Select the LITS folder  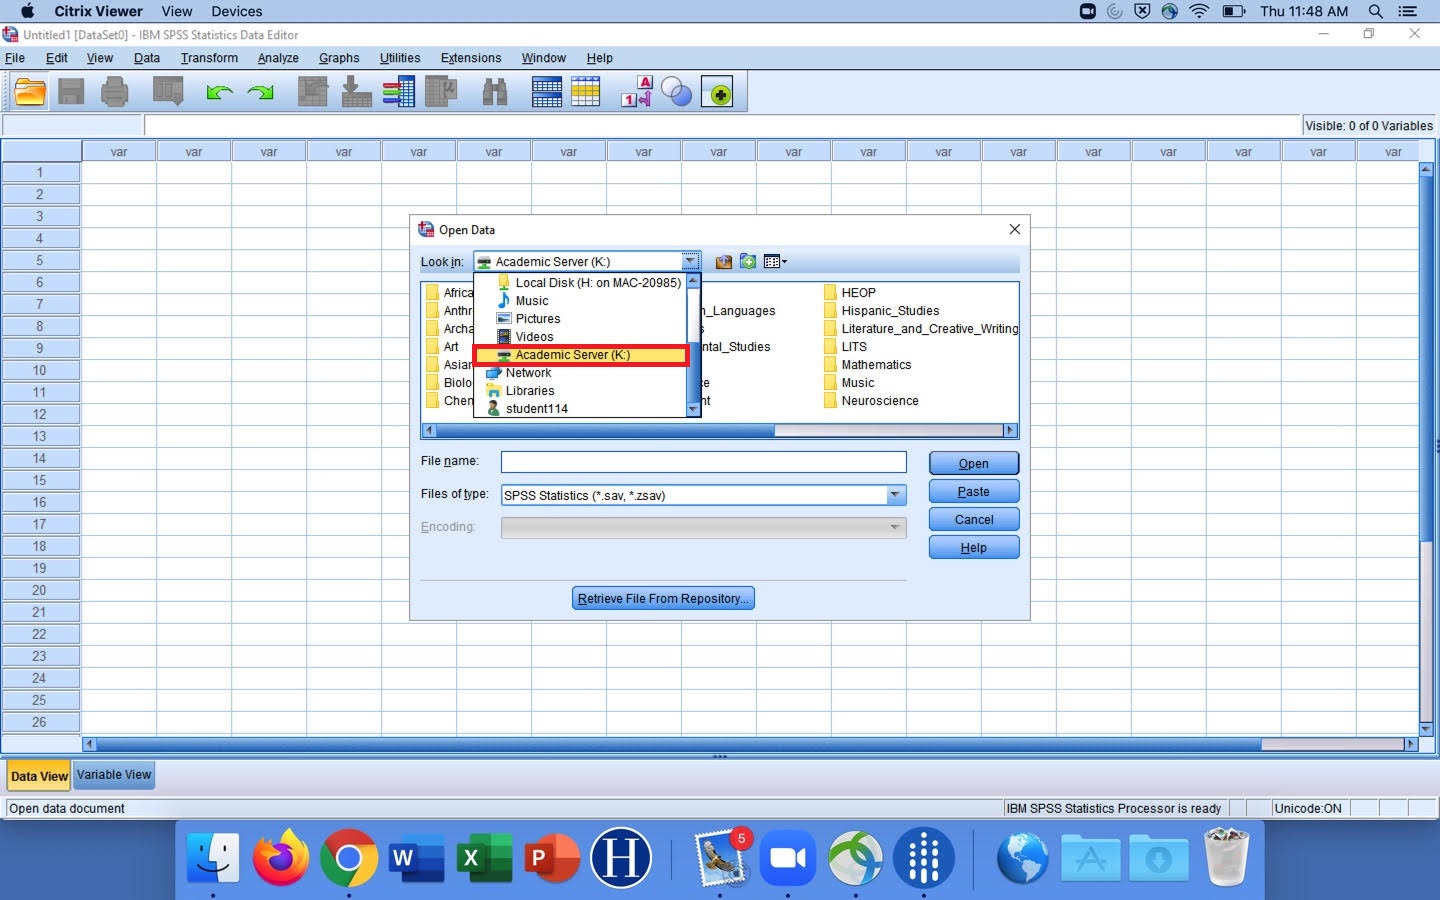845,347
